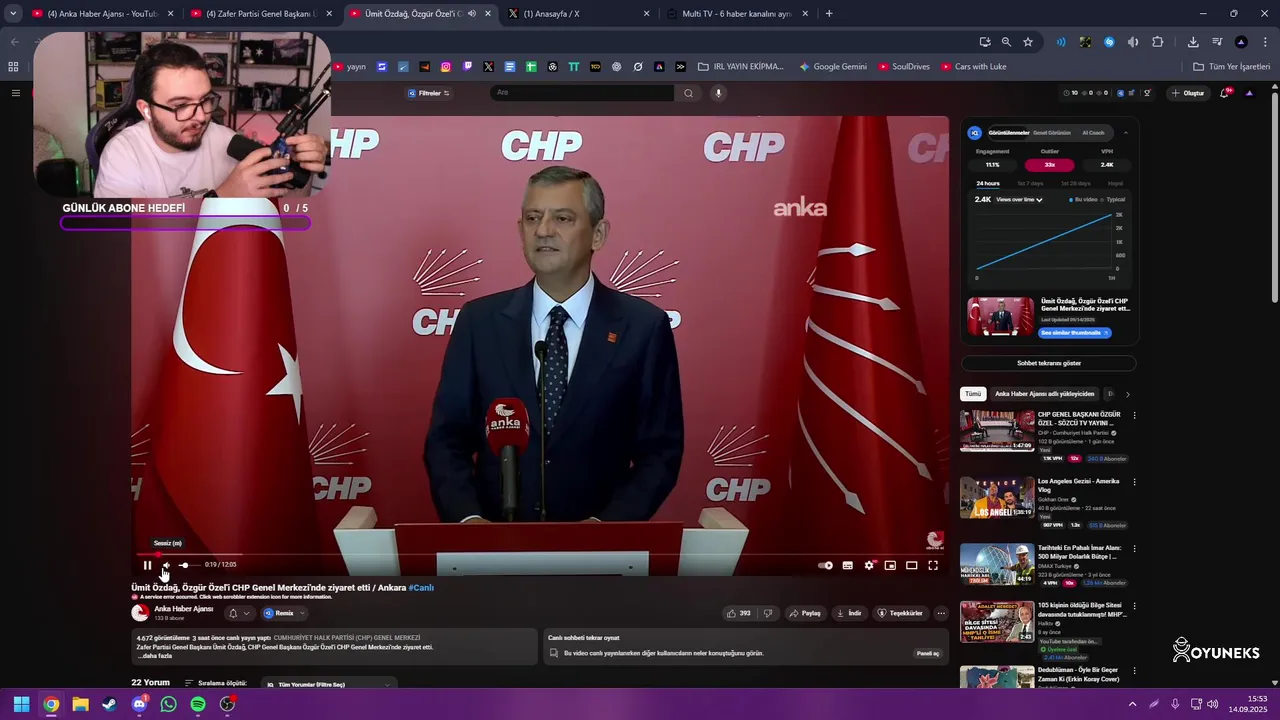The width and height of the screenshot is (1280, 720).
Task: Open the Tüm Yer İşaretleri bookmarks folder
Action: pos(1231,67)
